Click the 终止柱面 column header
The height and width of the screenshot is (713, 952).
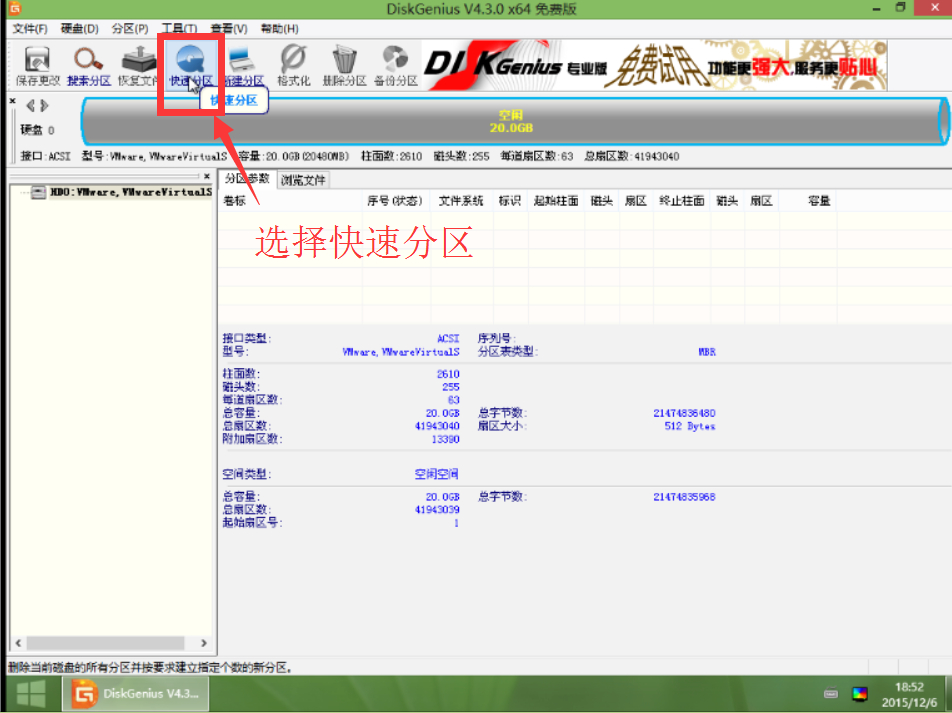coord(682,200)
